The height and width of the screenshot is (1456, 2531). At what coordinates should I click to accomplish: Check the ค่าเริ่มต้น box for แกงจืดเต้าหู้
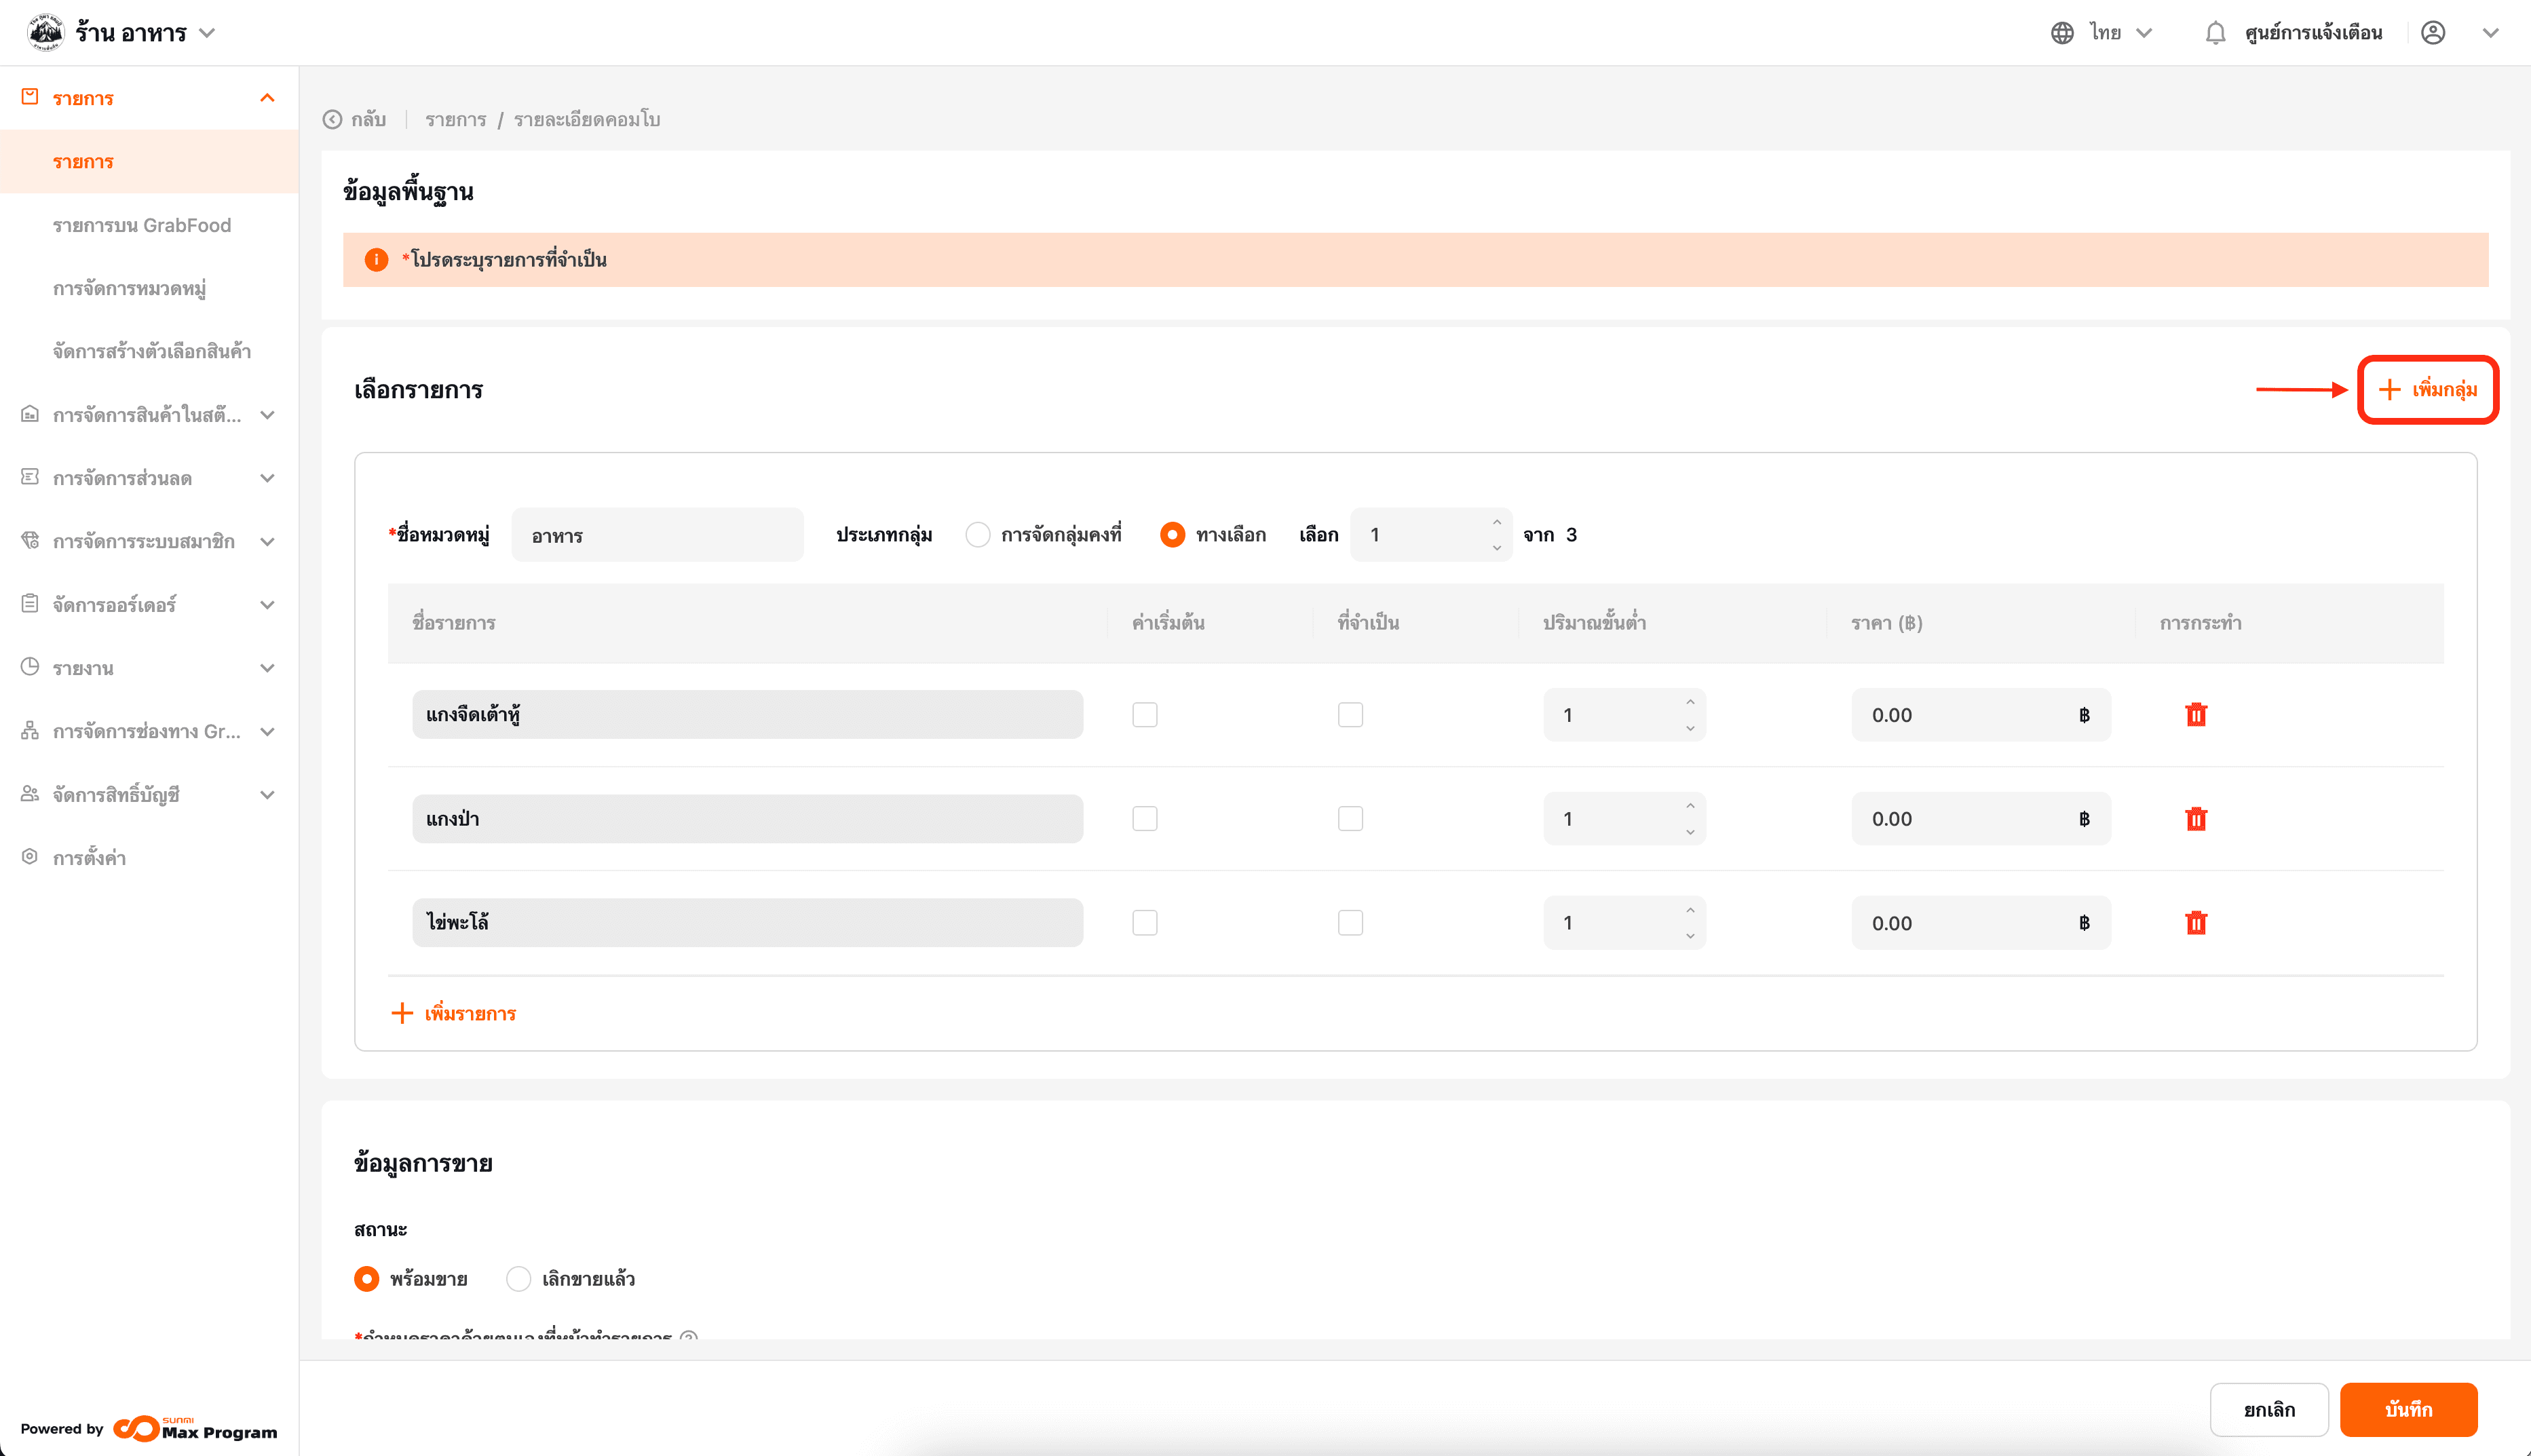point(1144,715)
